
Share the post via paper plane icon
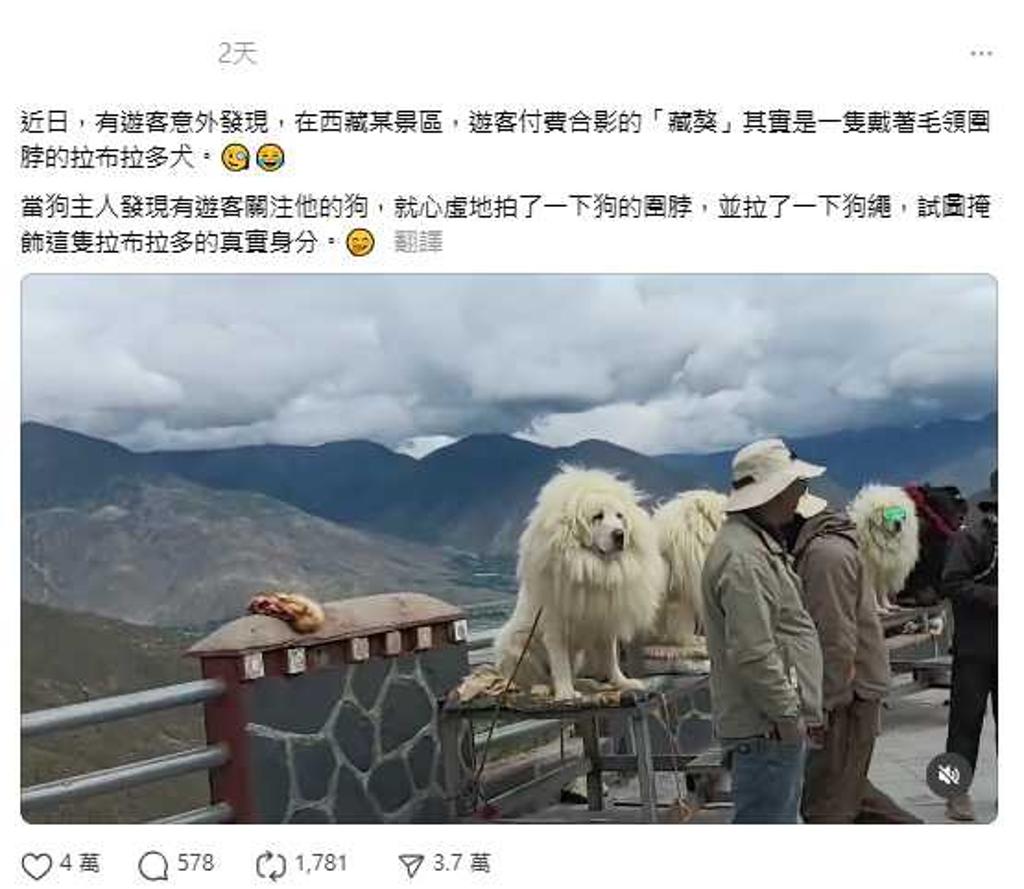tap(411, 865)
